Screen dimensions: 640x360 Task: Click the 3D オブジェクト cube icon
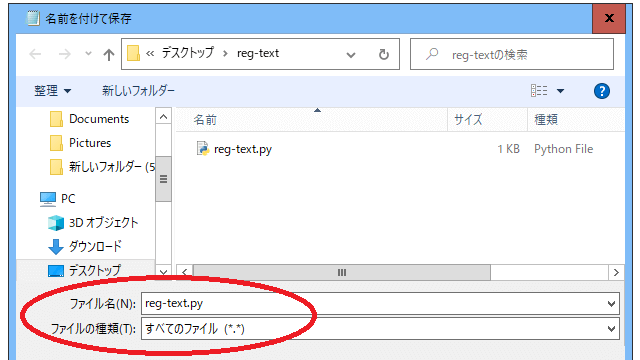[x=56, y=223]
